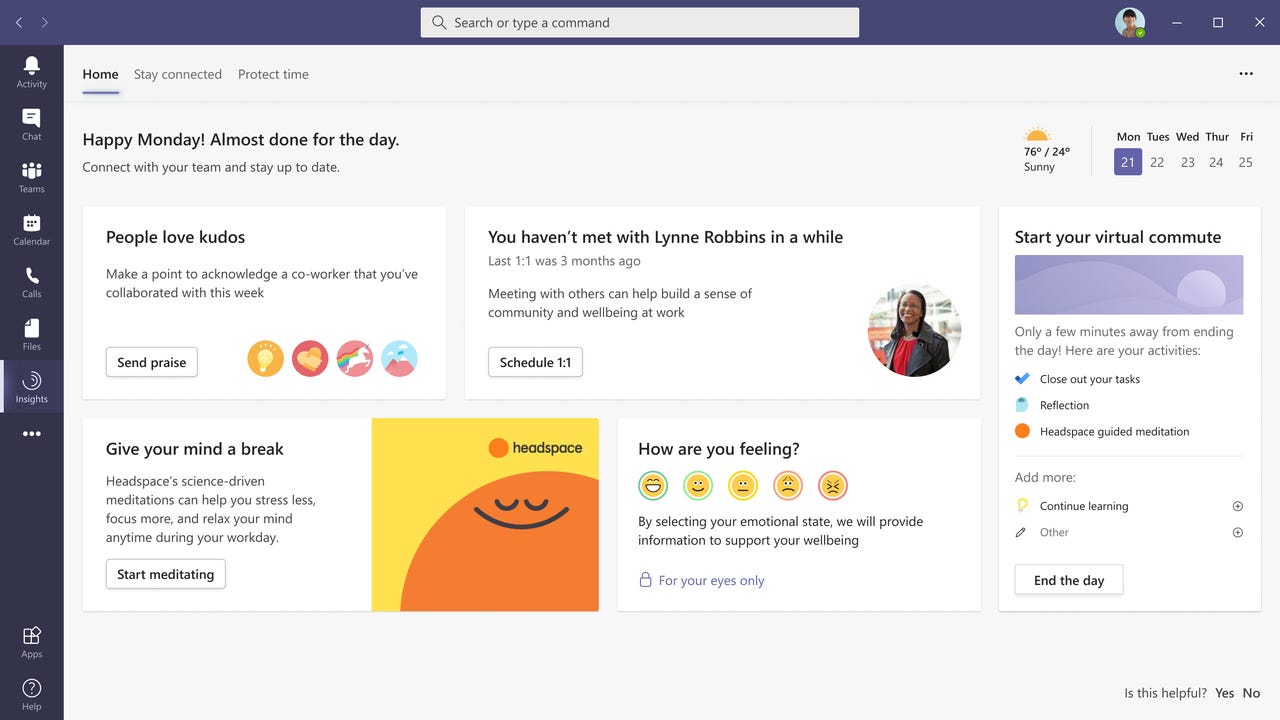Click the search command bar

pyautogui.click(x=639, y=22)
